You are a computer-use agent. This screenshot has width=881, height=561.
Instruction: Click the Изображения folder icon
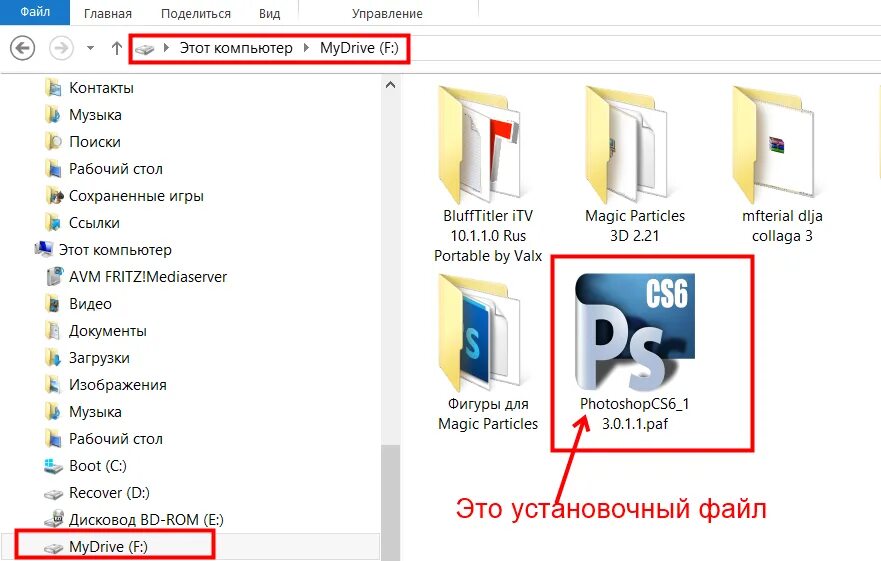(x=53, y=384)
